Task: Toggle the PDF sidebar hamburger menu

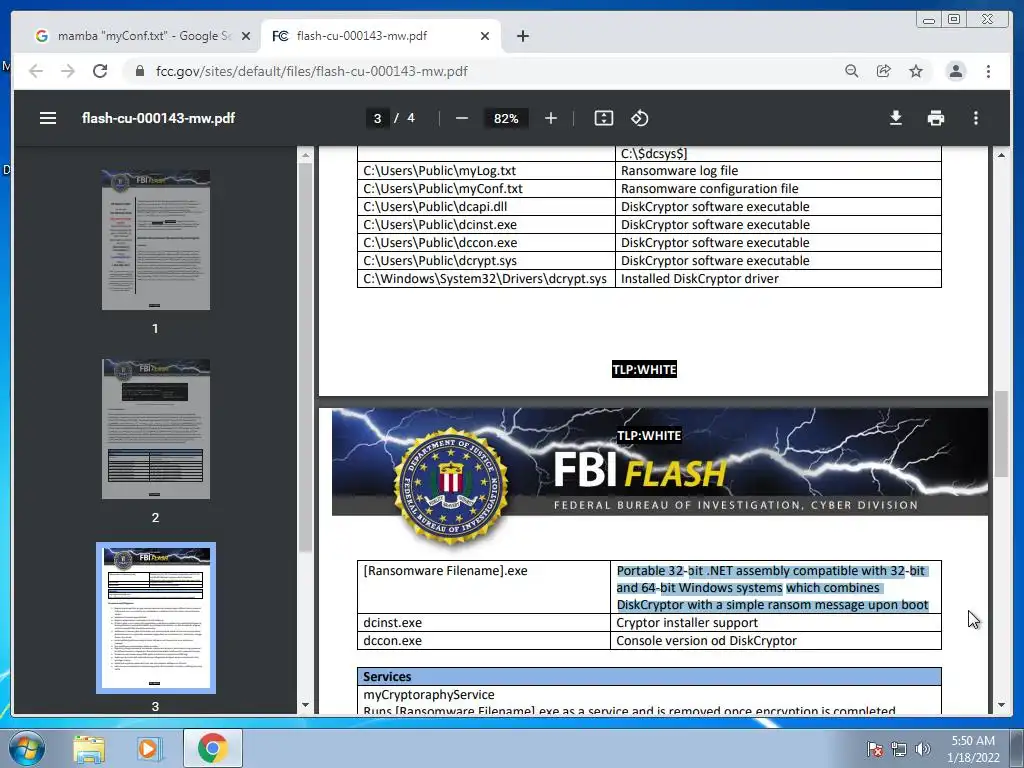Action: tap(48, 118)
